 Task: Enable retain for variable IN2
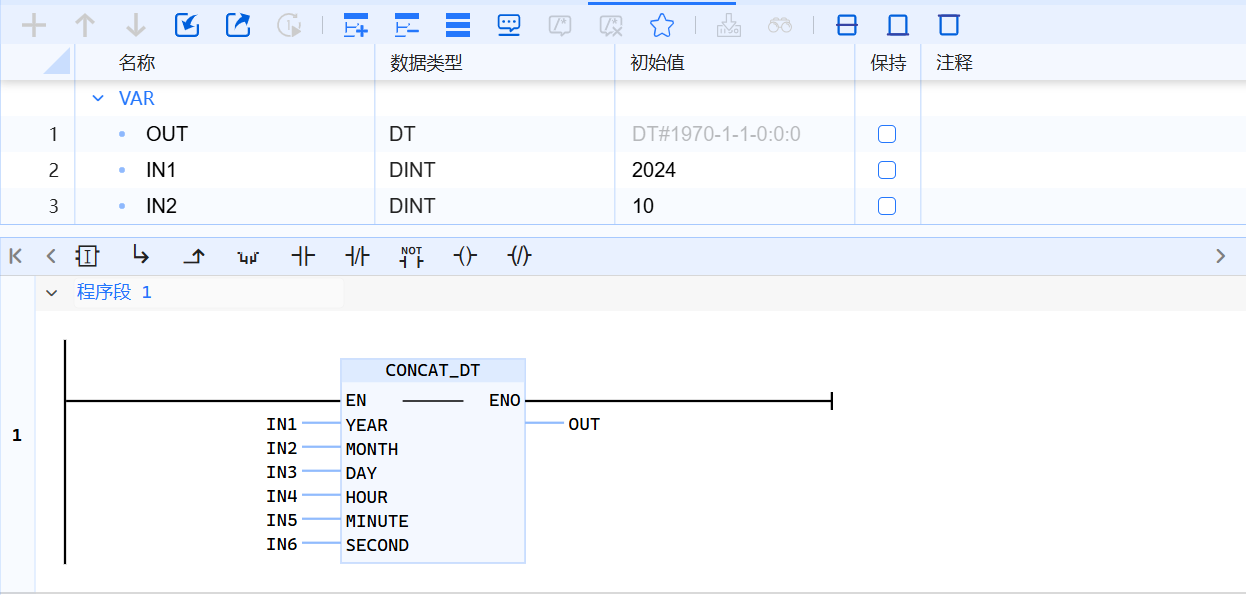886,205
